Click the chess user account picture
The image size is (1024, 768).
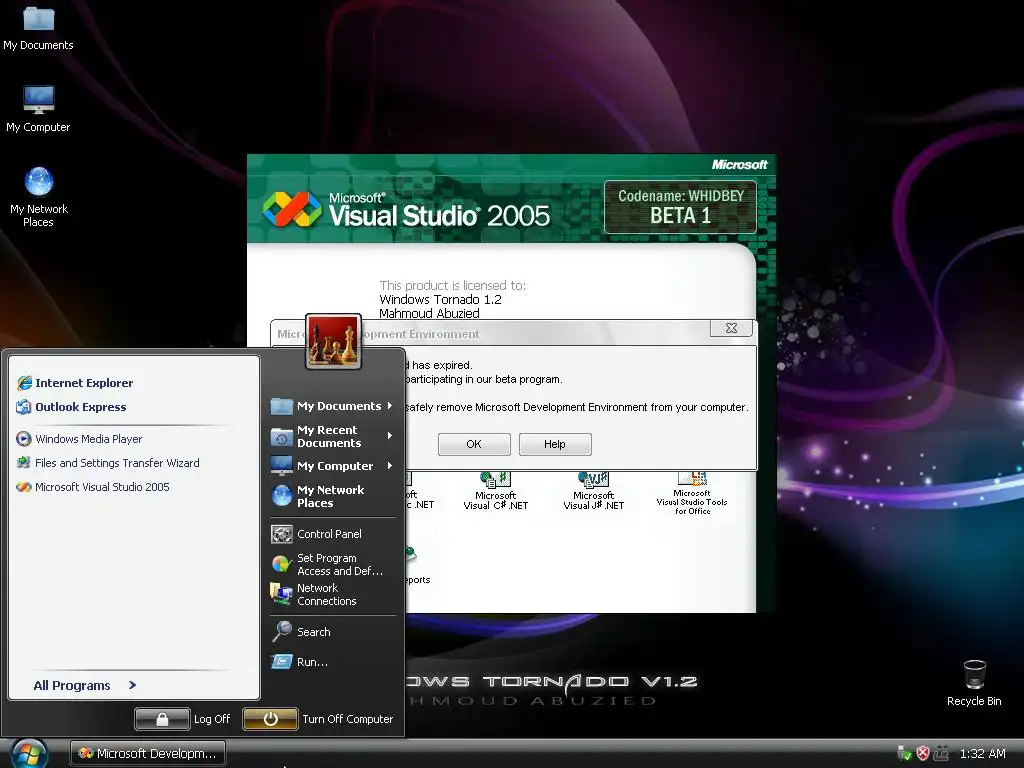tap(333, 341)
